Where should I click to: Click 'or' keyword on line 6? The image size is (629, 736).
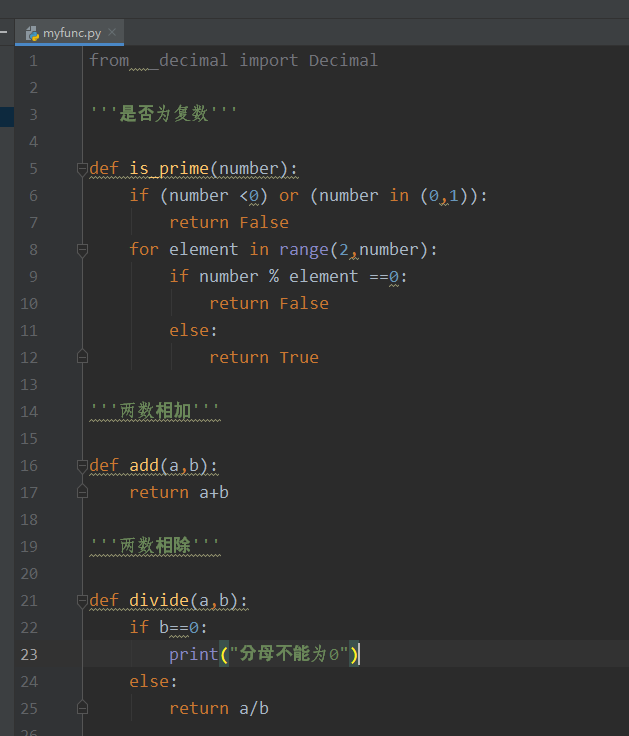point(289,196)
